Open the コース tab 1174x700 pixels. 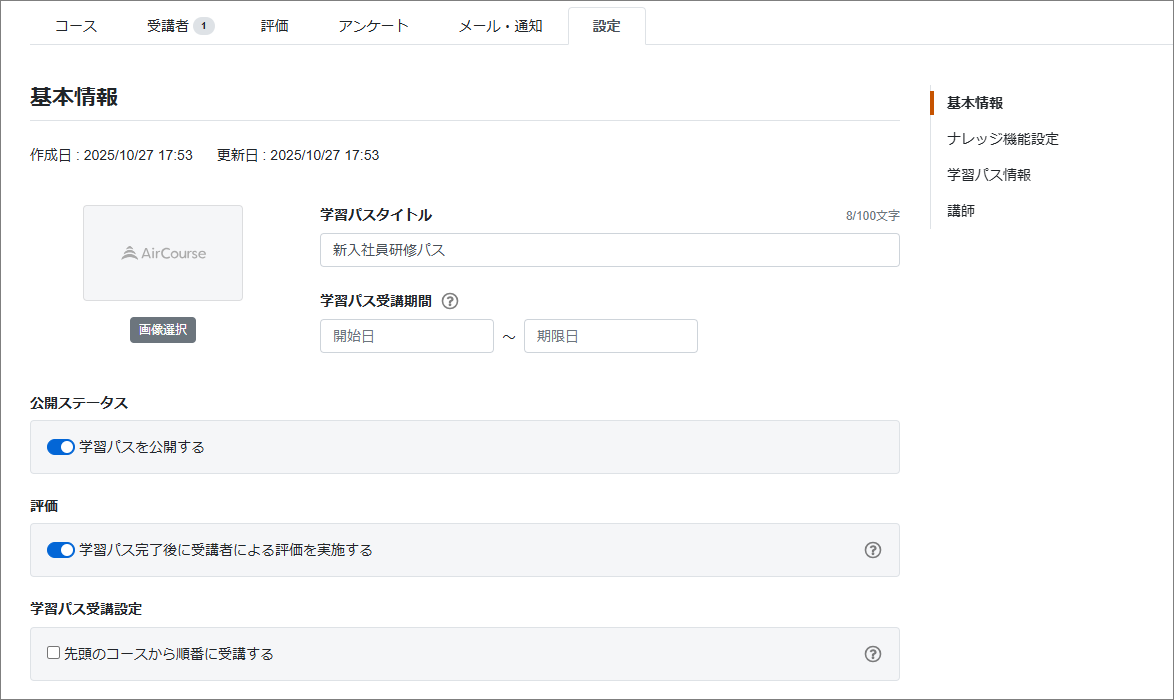[76, 26]
